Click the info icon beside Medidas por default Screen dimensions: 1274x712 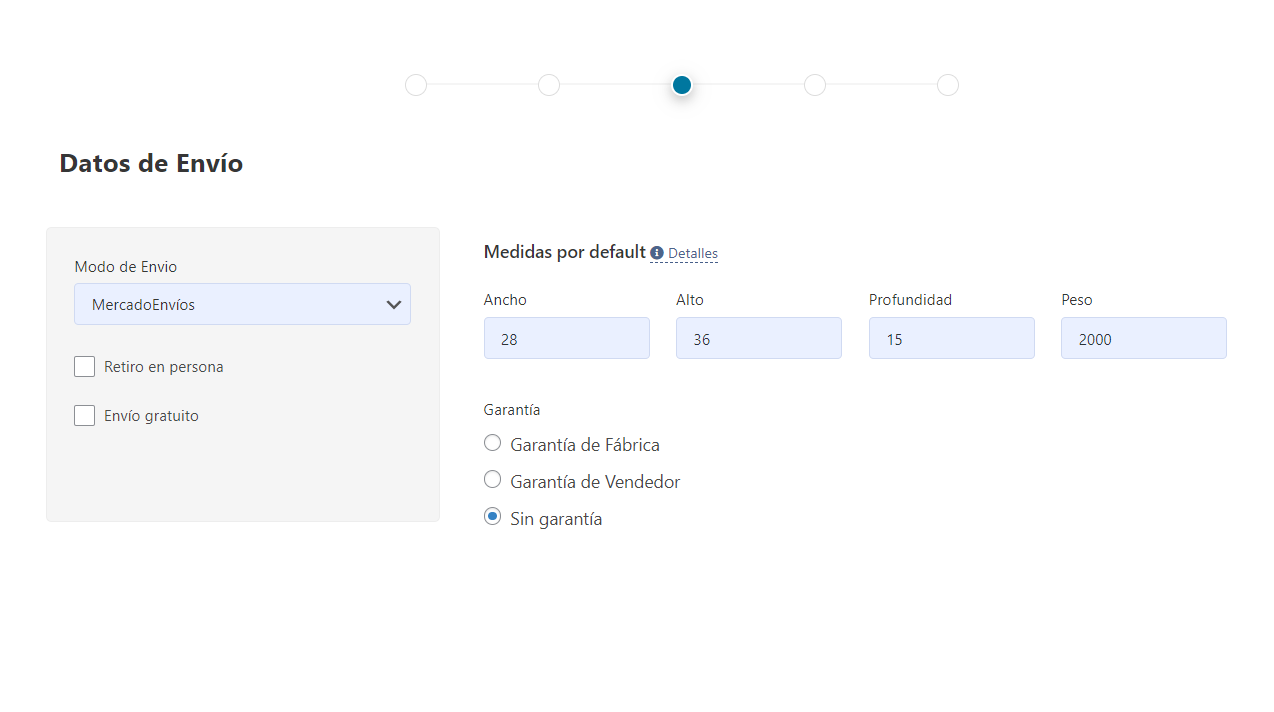click(x=657, y=253)
